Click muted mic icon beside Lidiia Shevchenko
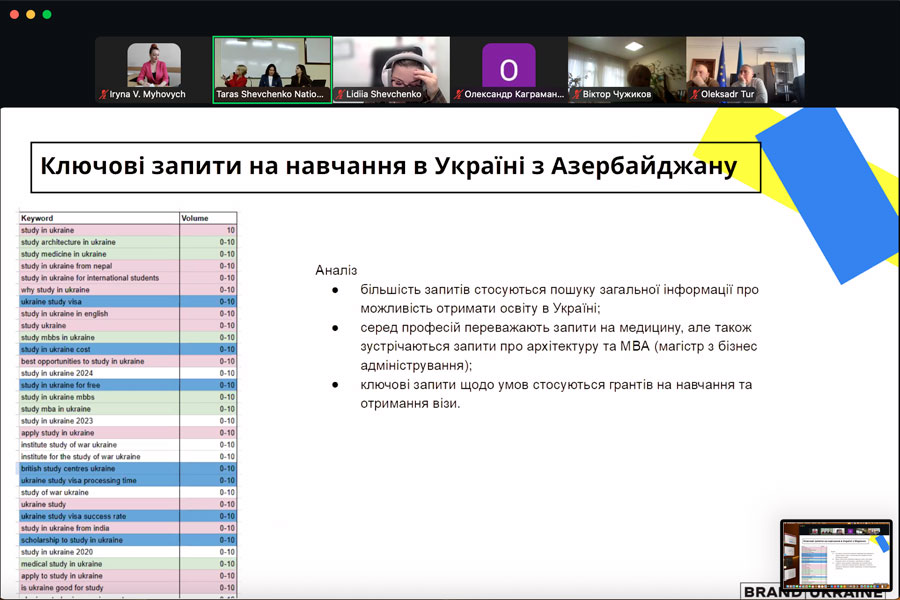The image size is (900, 600). click(x=340, y=94)
